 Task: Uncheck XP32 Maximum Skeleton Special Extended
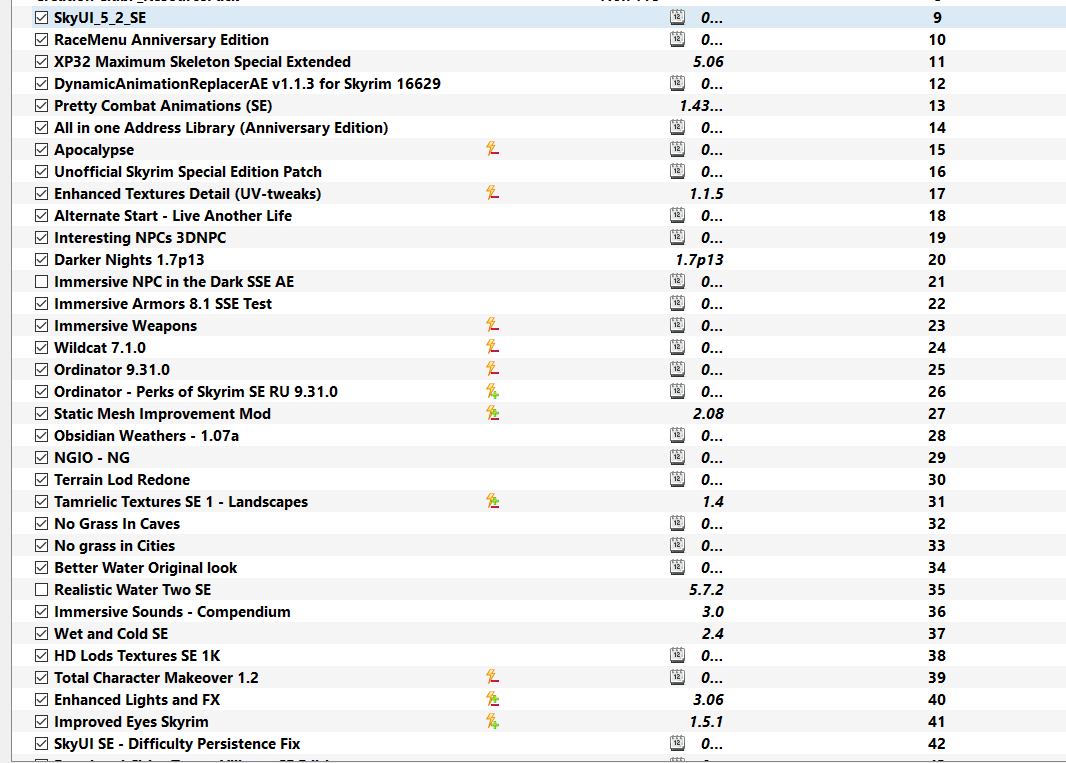pos(41,62)
